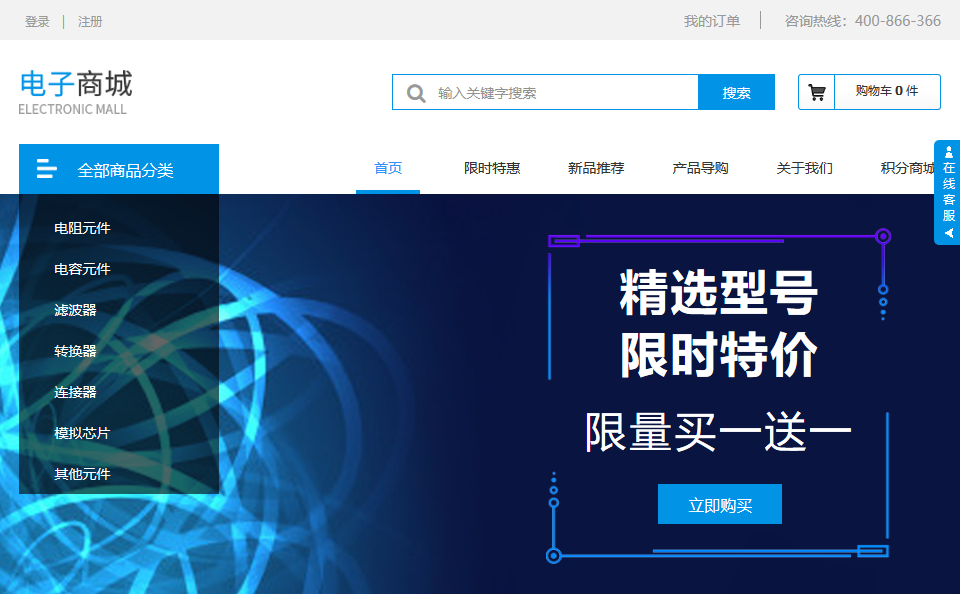Open the 在线客服 side widget

click(948, 192)
